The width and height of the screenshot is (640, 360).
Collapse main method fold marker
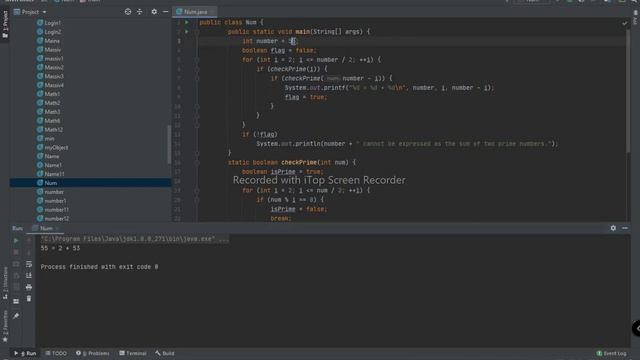click(197, 31)
